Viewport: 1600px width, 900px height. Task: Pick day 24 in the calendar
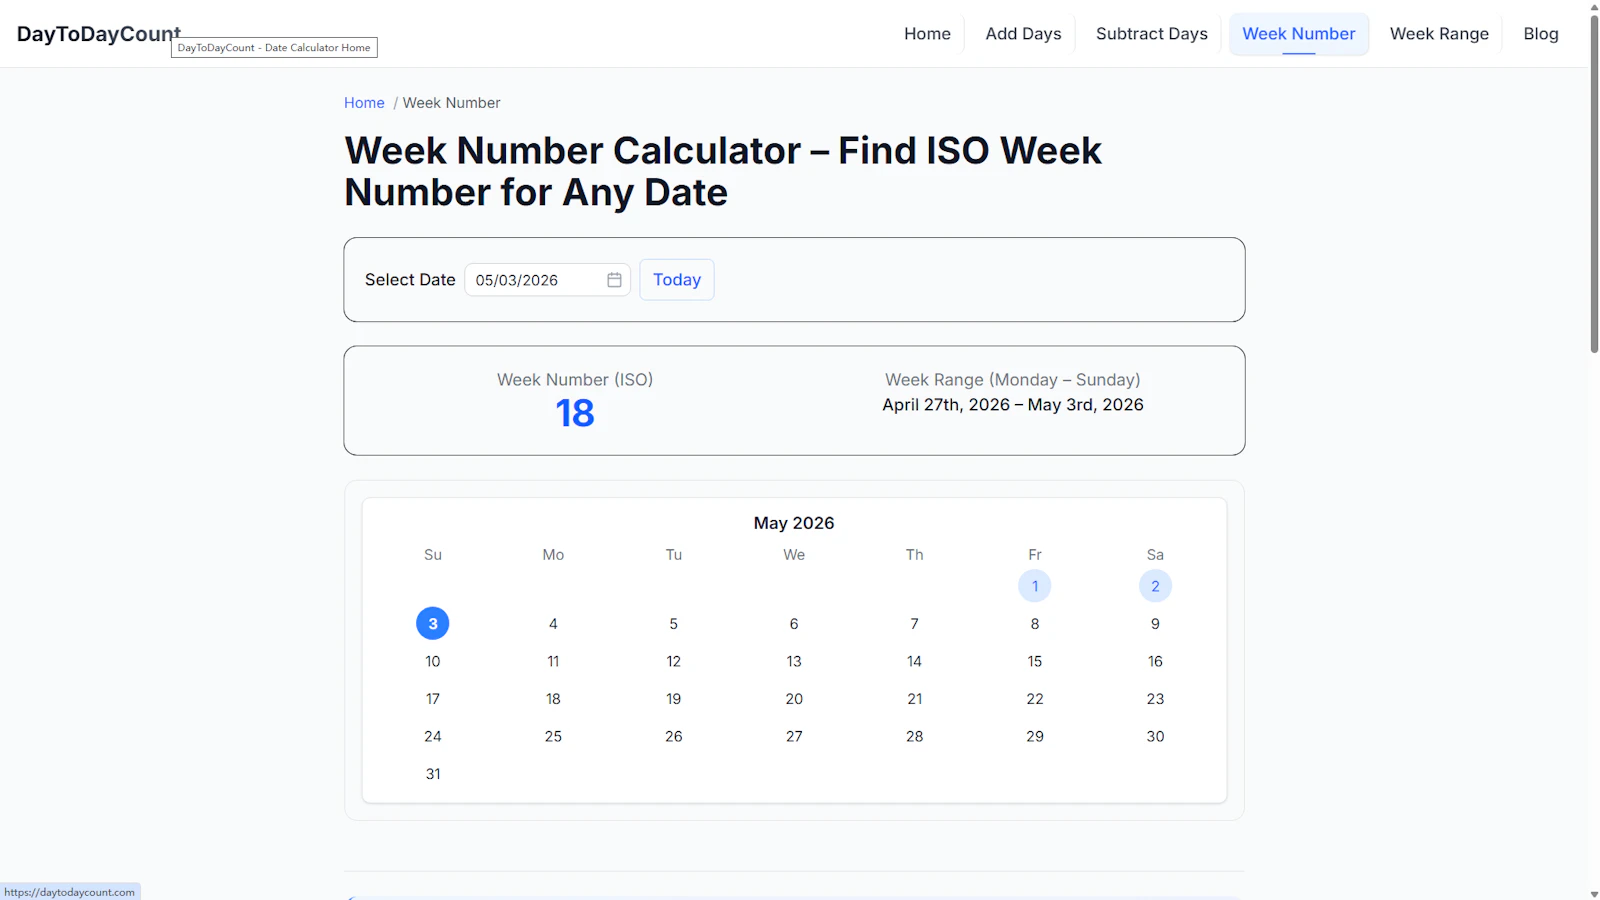[x=432, y=736]
